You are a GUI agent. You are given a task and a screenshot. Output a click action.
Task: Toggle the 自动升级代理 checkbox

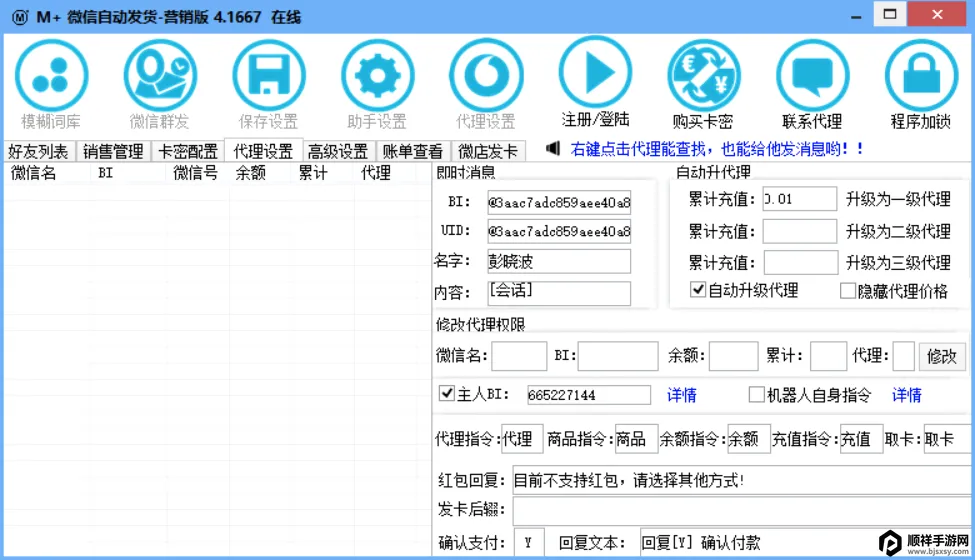[698, 290]
